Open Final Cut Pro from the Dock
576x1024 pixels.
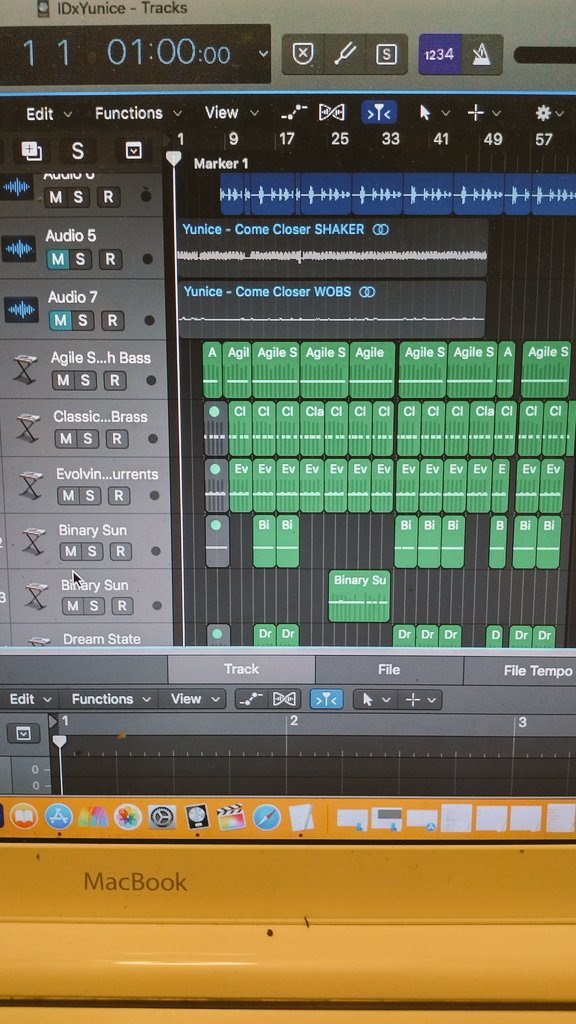231,818
